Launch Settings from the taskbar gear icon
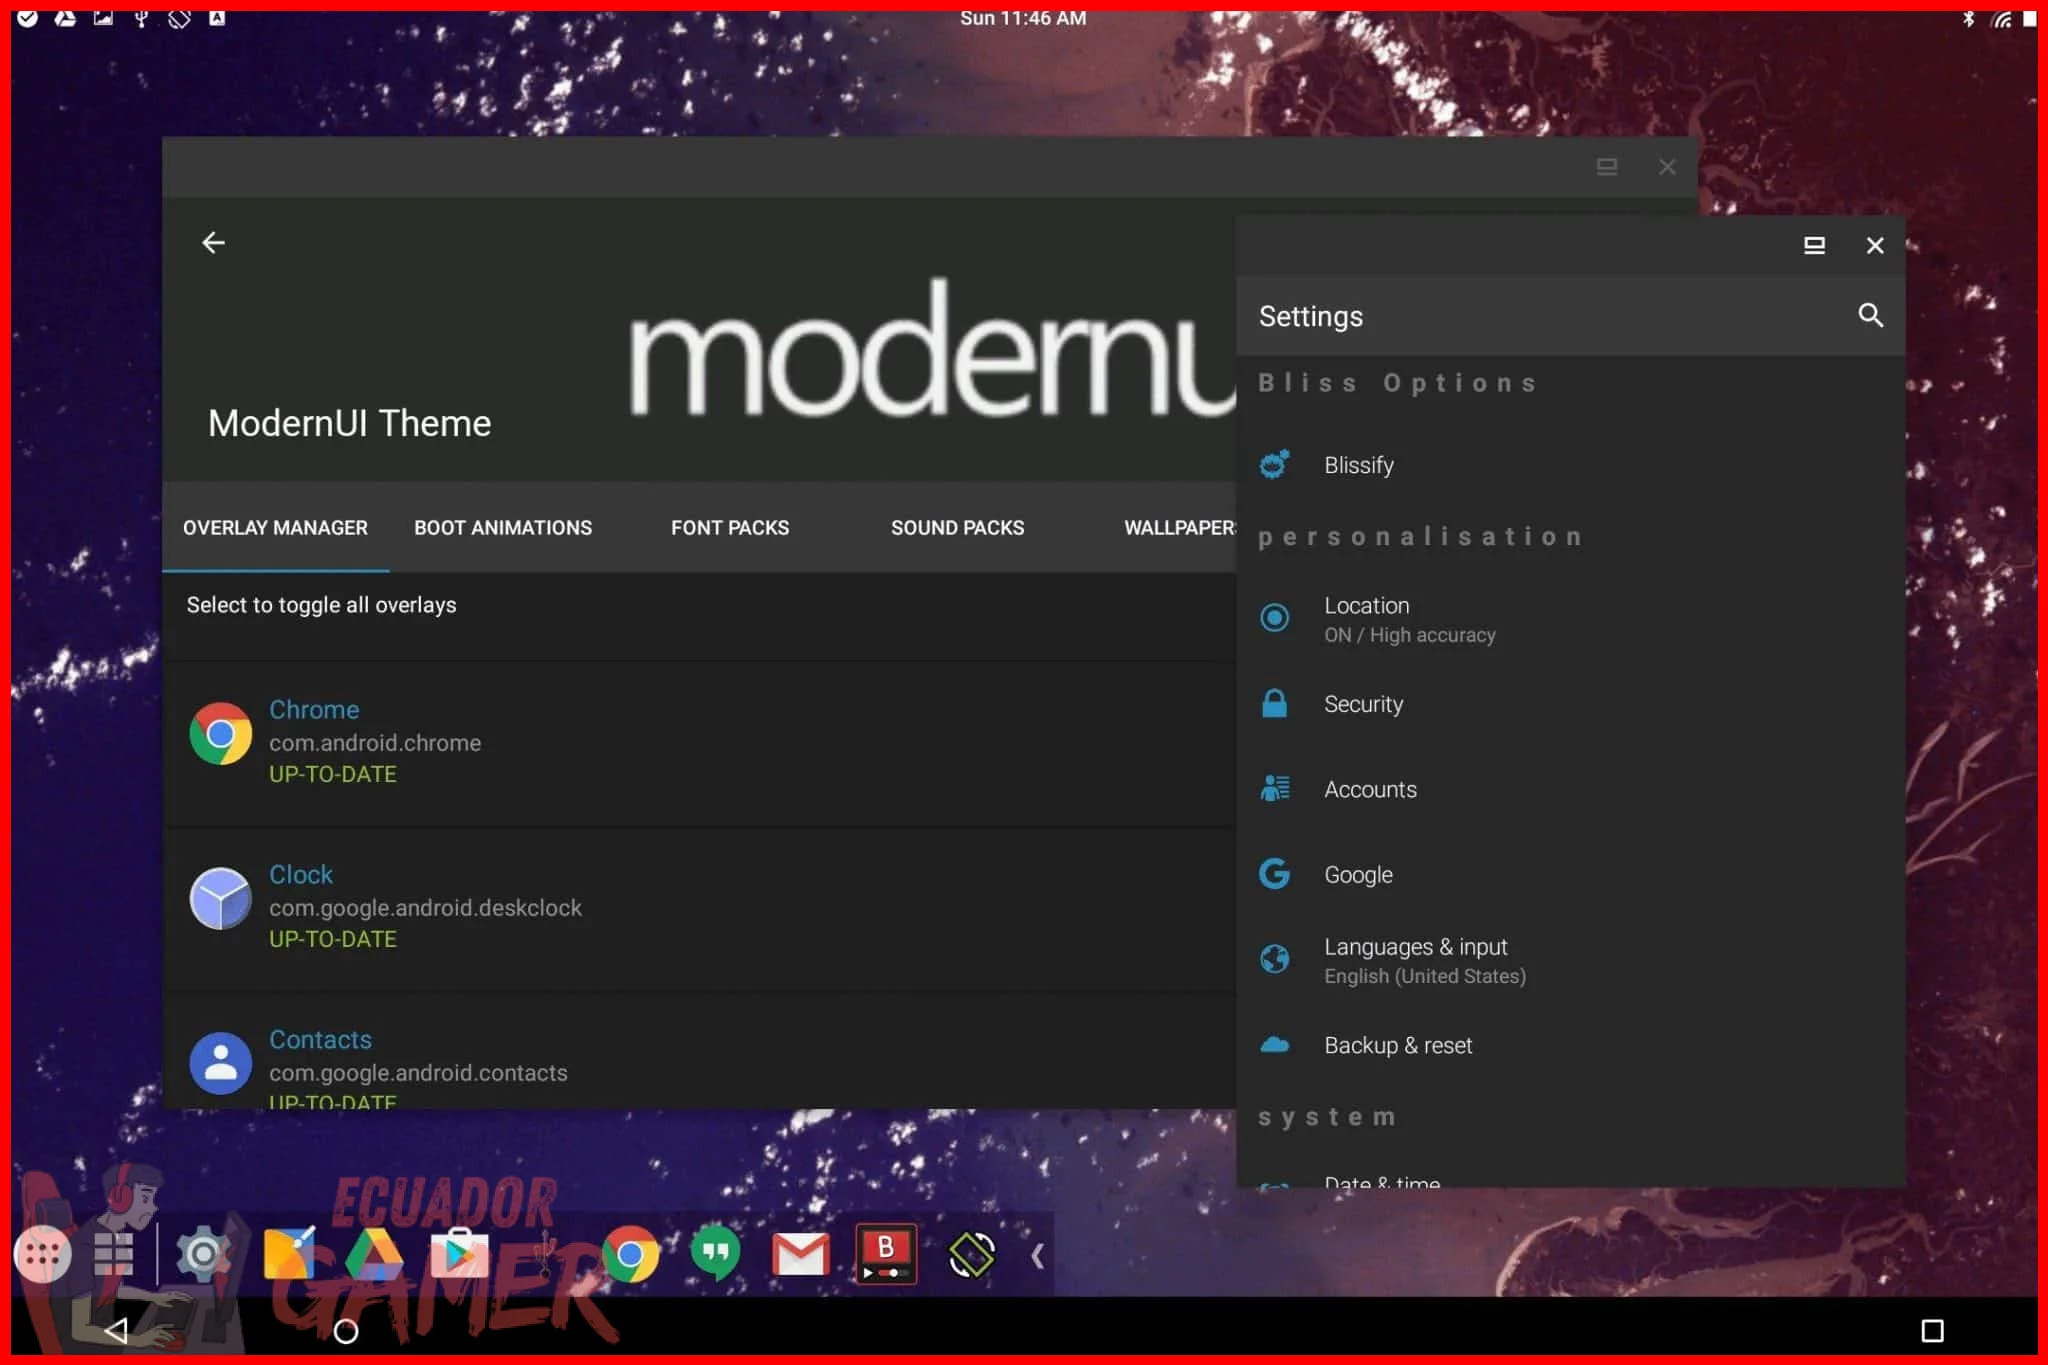2048x1365 pixels. pos(203,1254)
